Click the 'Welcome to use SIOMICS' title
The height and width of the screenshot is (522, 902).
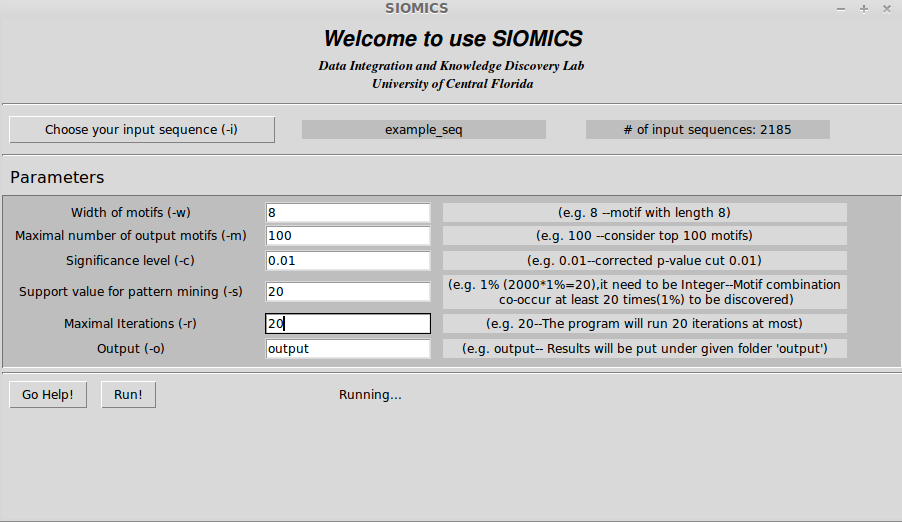pyautogui.click(x=453, y=39)
